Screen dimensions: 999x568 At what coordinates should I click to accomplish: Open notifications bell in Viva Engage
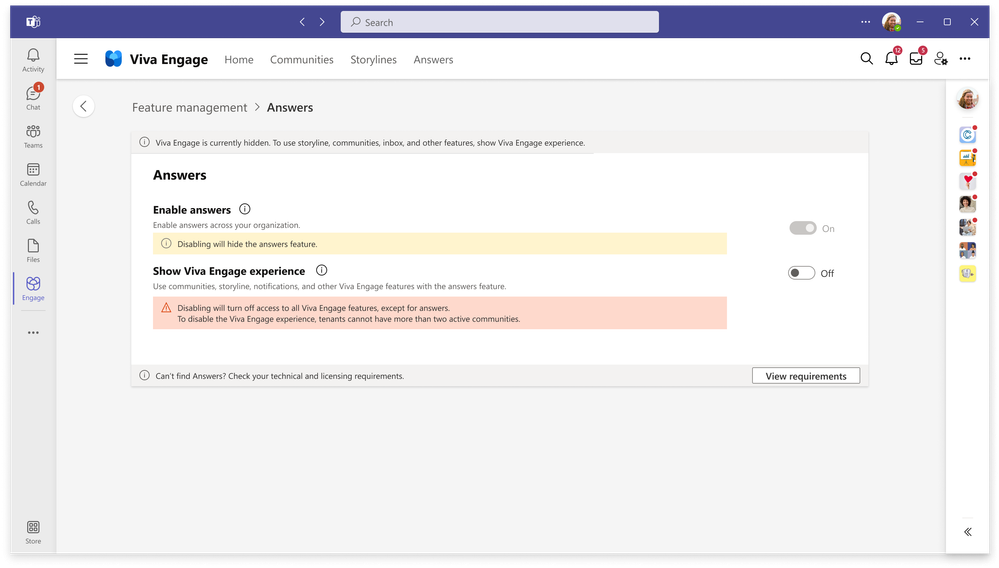[x=891, y=59]
